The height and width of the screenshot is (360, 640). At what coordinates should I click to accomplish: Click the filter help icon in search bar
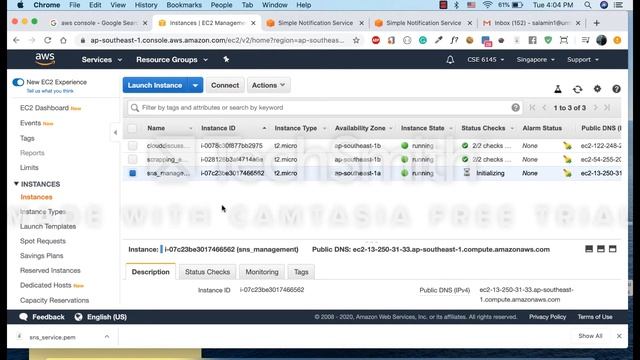tap(516, 108)
